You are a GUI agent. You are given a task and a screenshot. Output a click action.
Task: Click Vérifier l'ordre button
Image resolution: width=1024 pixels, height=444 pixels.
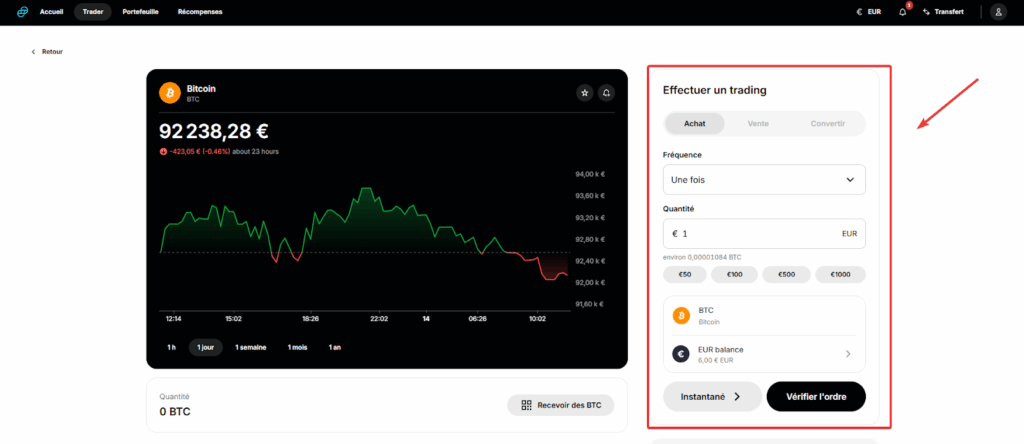pos(816,396)
